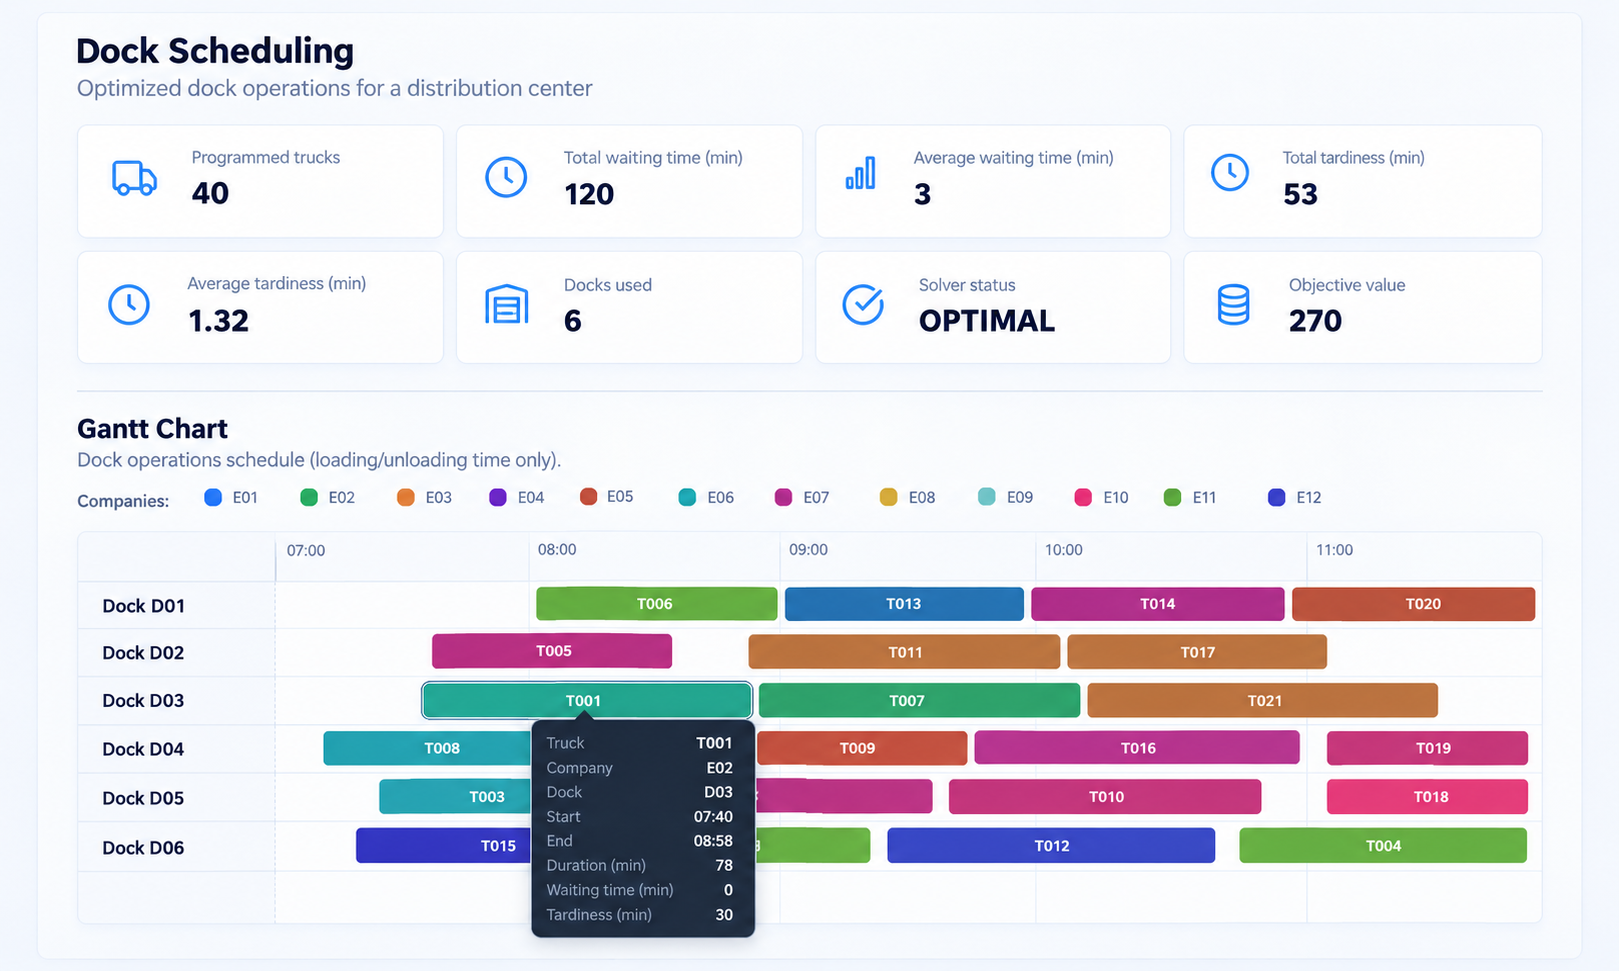Click the clock icon beside Total tardiness
Viewport: 1619px width, 971px height.
[1230, 173]
